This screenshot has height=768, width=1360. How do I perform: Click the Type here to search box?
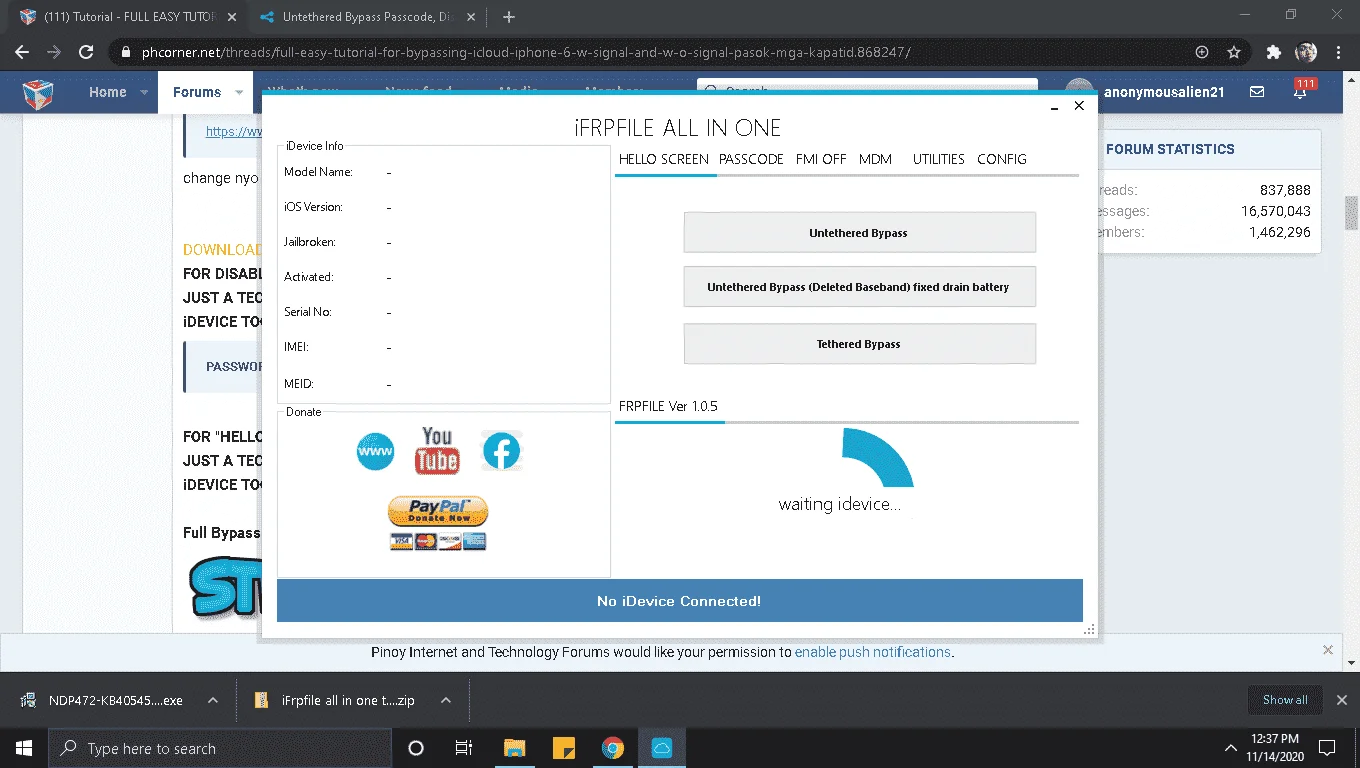[x=220, y=748]
